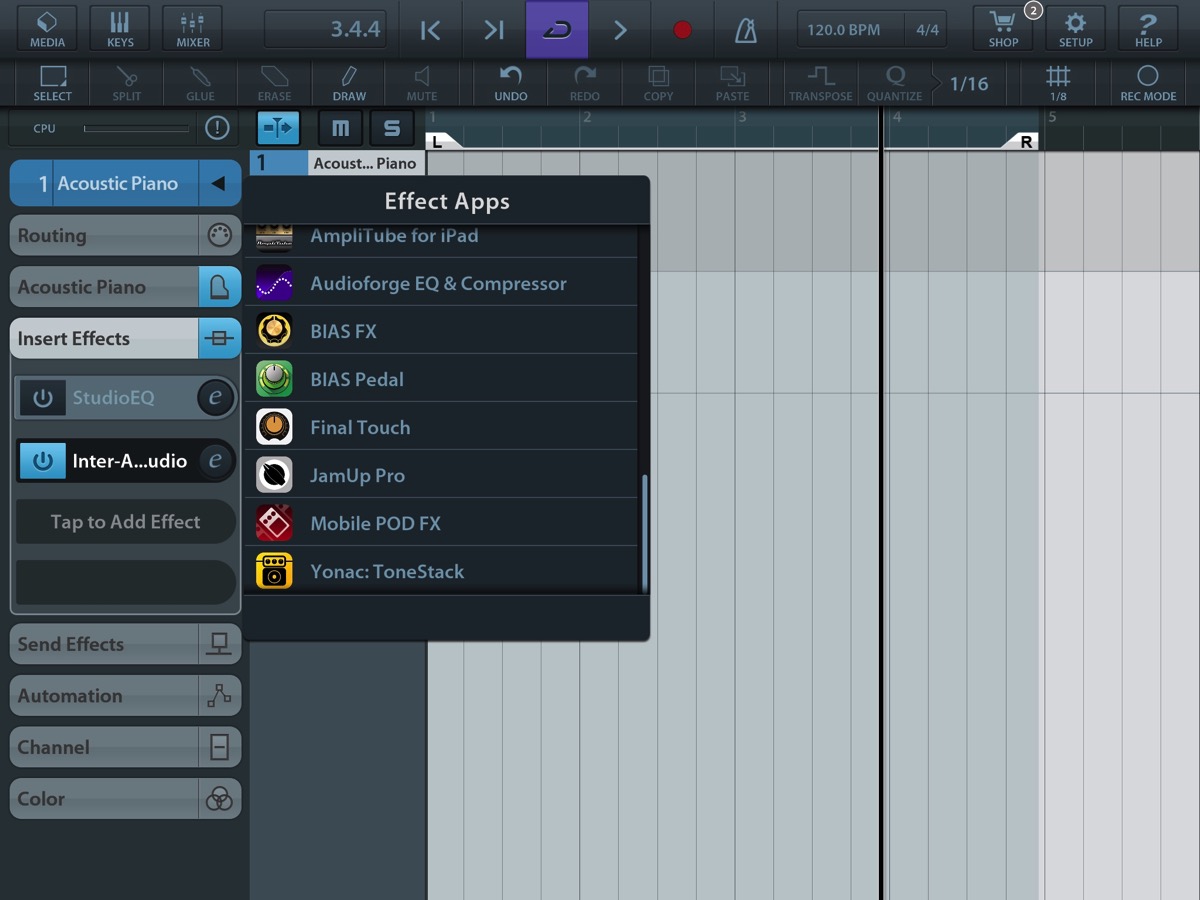Open the Media browser
Image resolution: width=1200 pixels, height=900 pixels.
47,29
